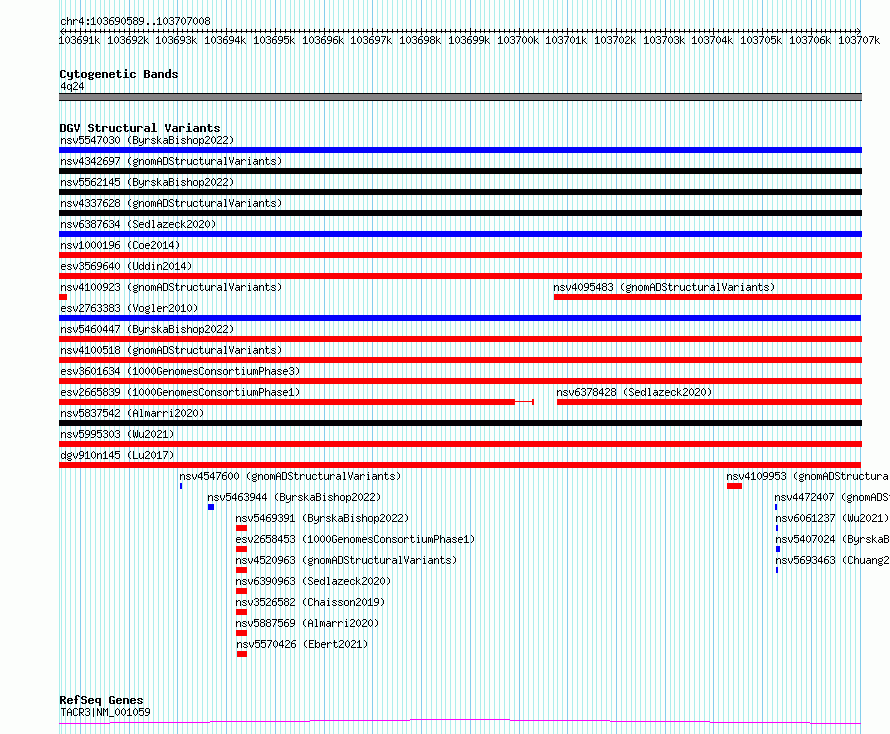Click the 103691k ruler position label
The image size is (890, 734).
click(79, 40)
